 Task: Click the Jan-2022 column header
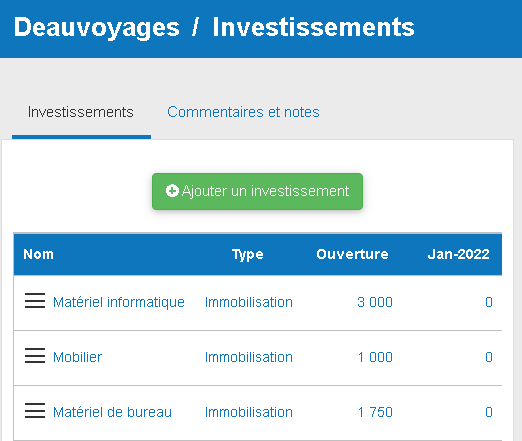[x=458, y=254]
